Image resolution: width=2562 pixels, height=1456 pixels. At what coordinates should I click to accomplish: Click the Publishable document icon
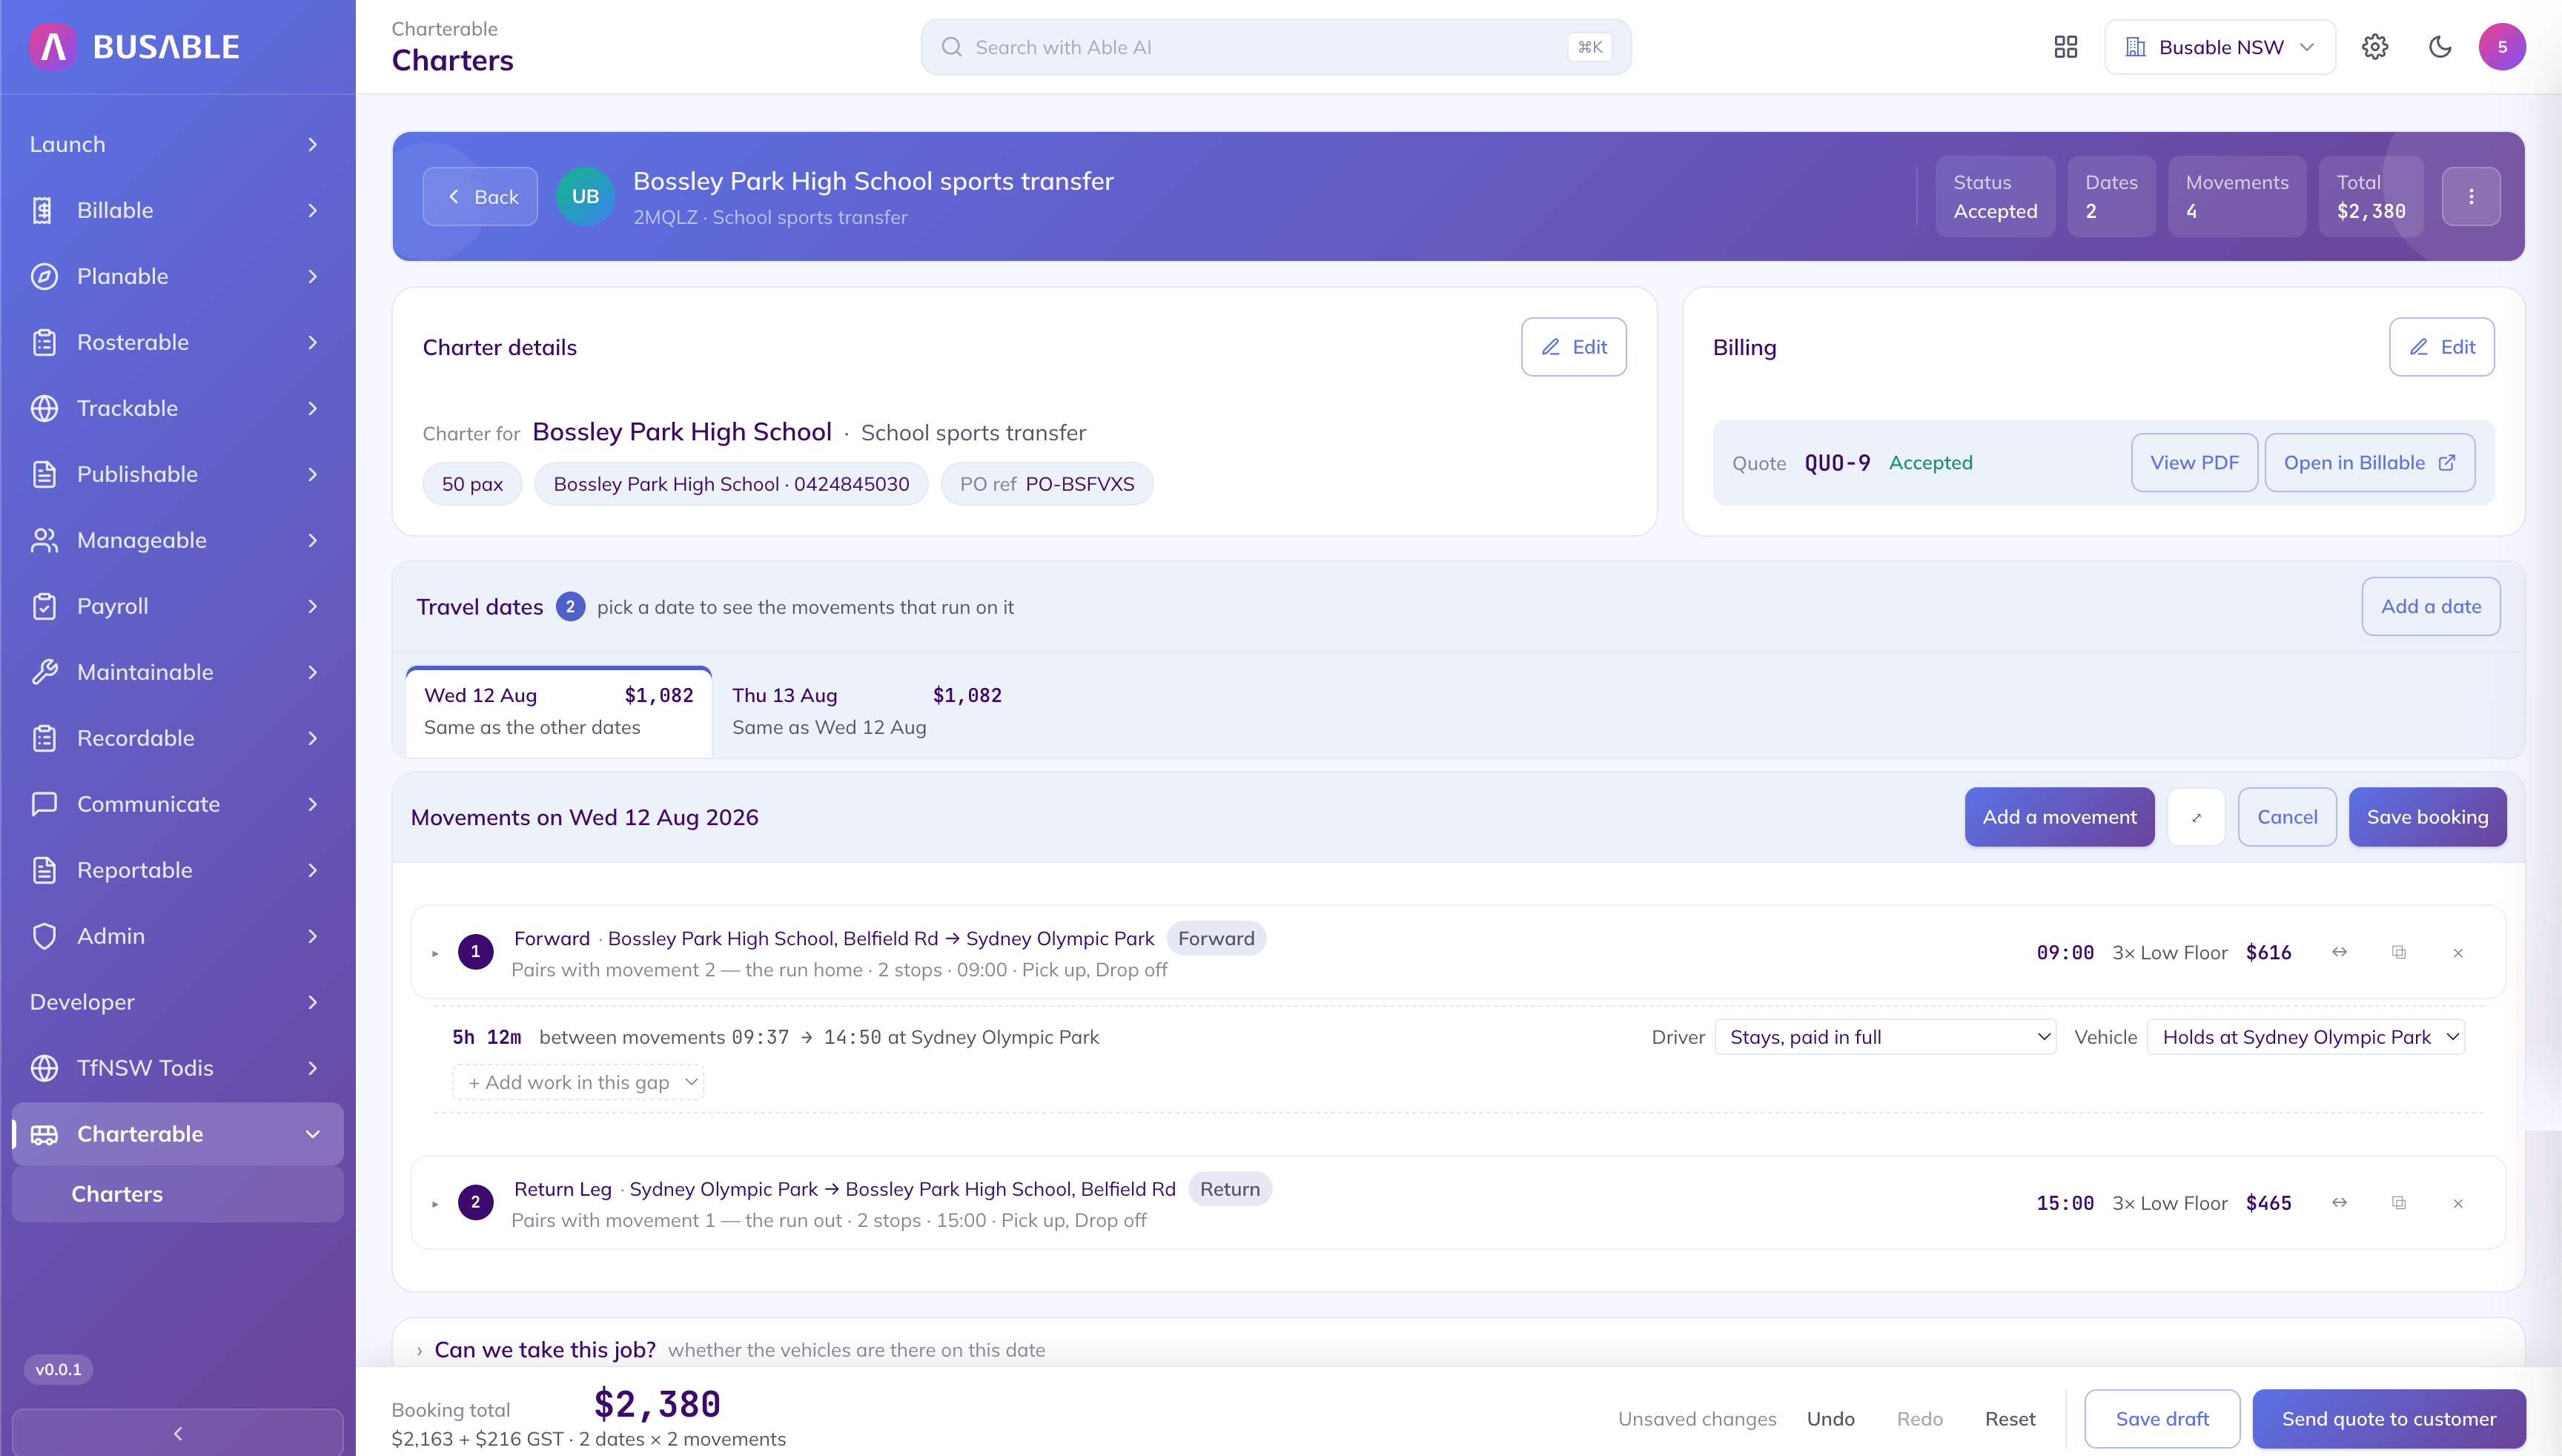(x=44, y=474)
